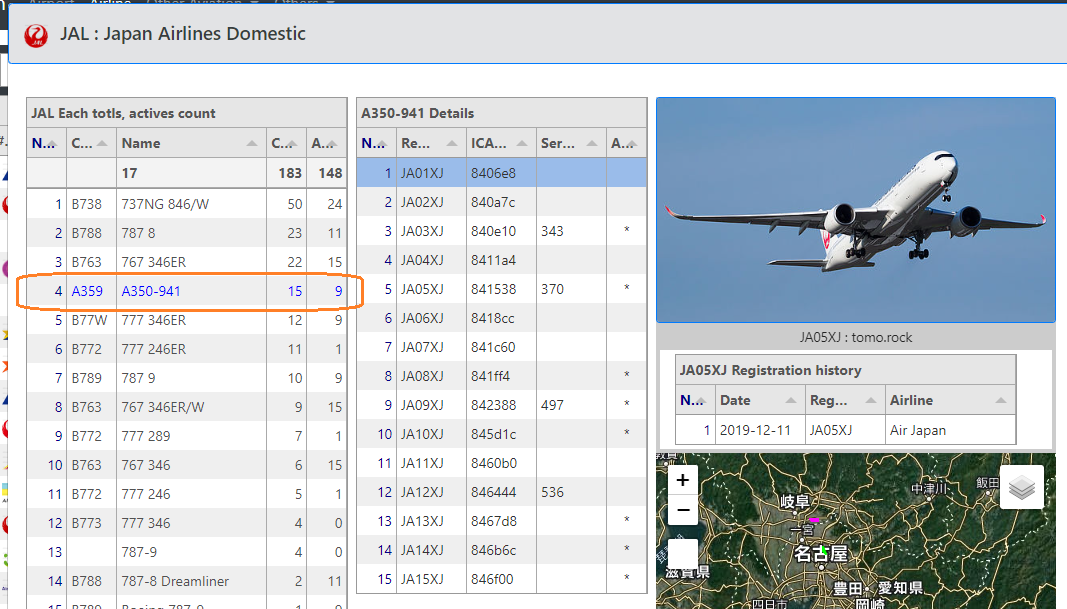The width and height of the screenshot is (1067, 609).
Task: Select aircraft JA12XJ in details
Action: tap(502, 492)
